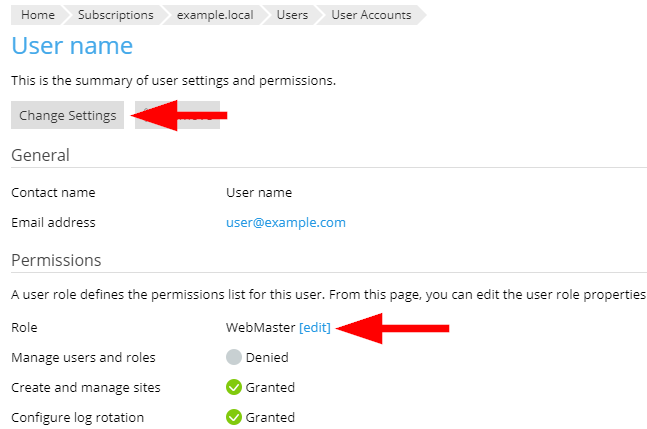Click the Configure log rotation label
647x429 pixels.
[x=78, y=417]
